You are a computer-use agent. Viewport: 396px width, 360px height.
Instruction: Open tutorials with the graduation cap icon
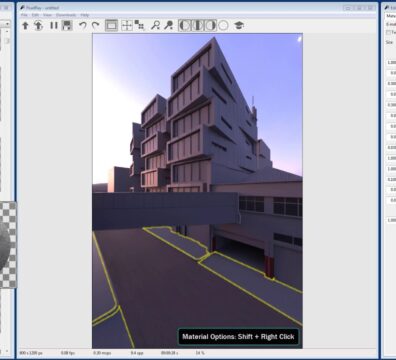tap(239, 25)
